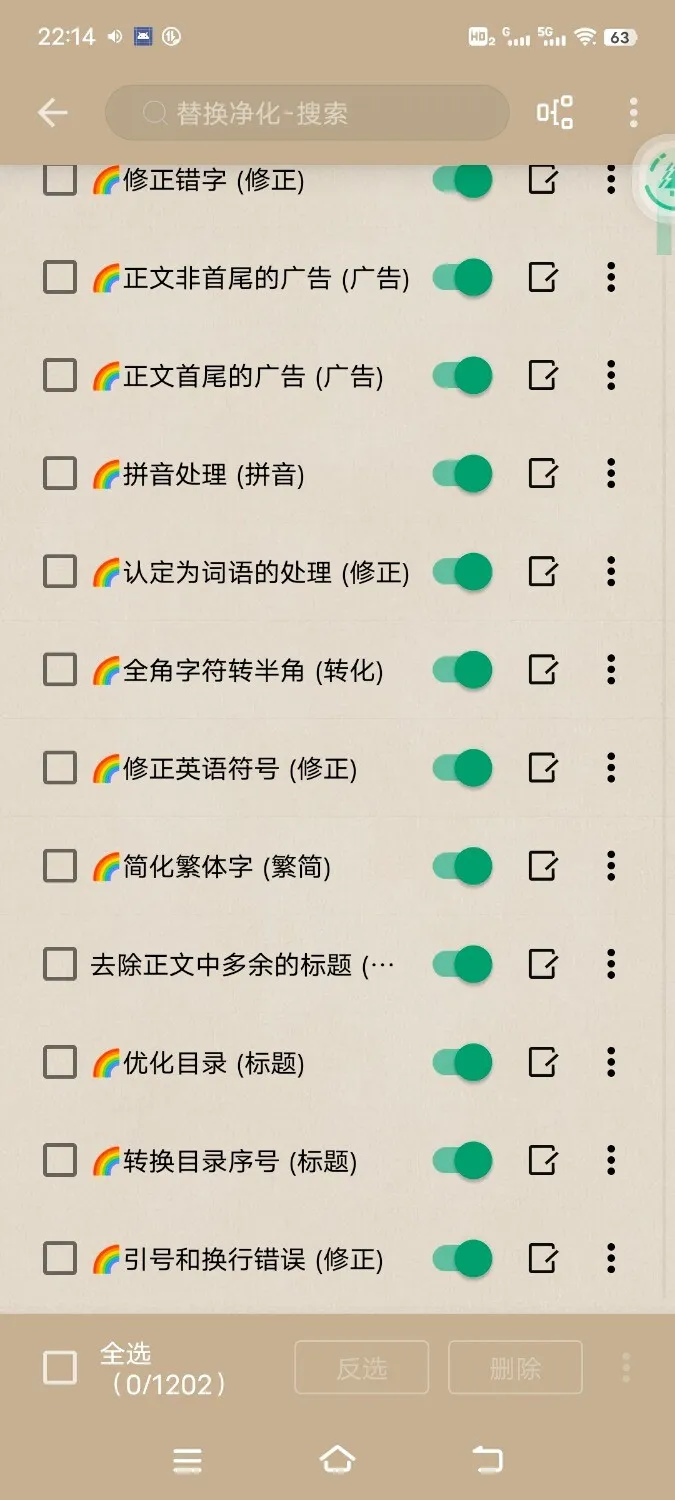
Task: Edit the 引号和换行错误 rule
Action: pyautogui.click(x=542, y=1258)
